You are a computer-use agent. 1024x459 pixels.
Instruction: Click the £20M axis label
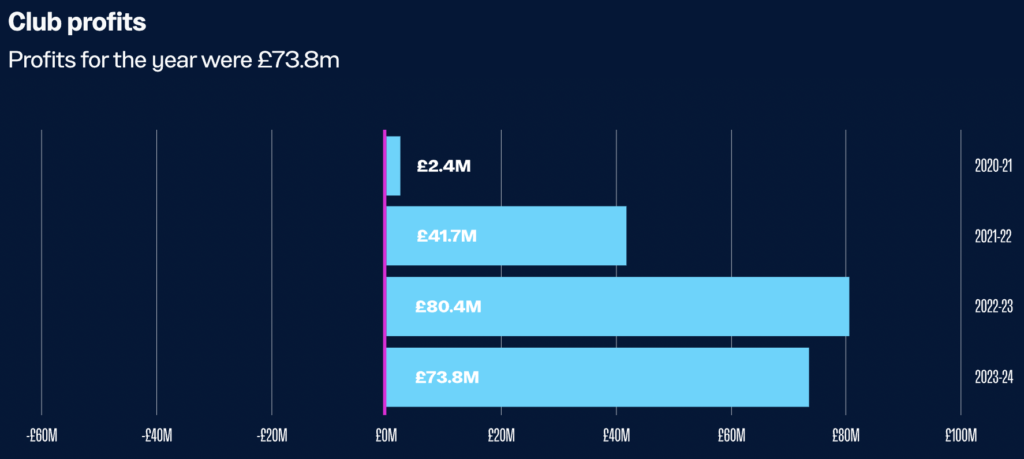coord(501,435)
